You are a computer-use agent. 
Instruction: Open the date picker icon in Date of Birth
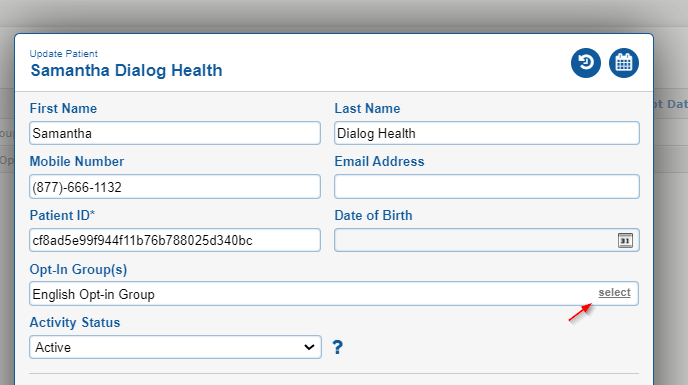click(x=625, y=241)
